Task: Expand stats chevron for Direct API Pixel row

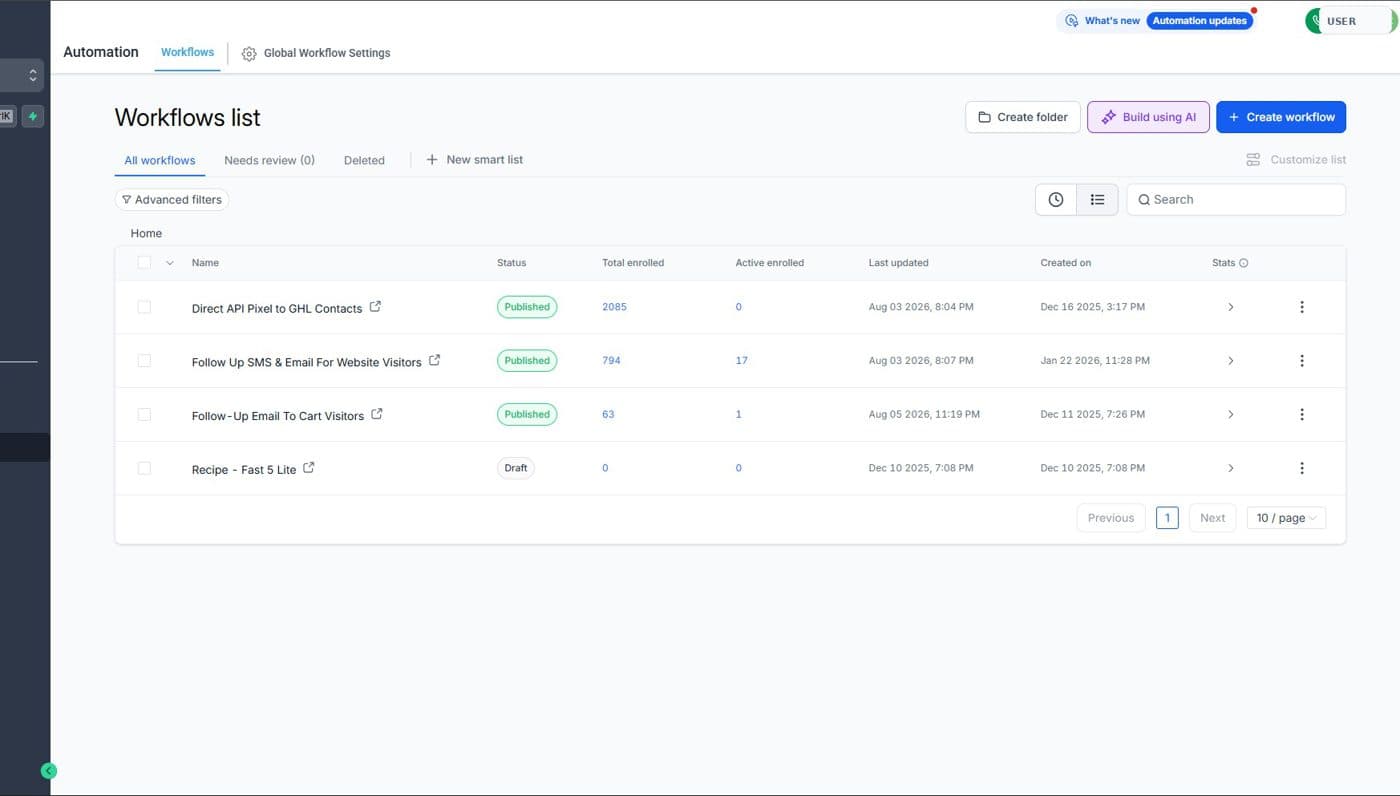Action: coord(1230,307)
